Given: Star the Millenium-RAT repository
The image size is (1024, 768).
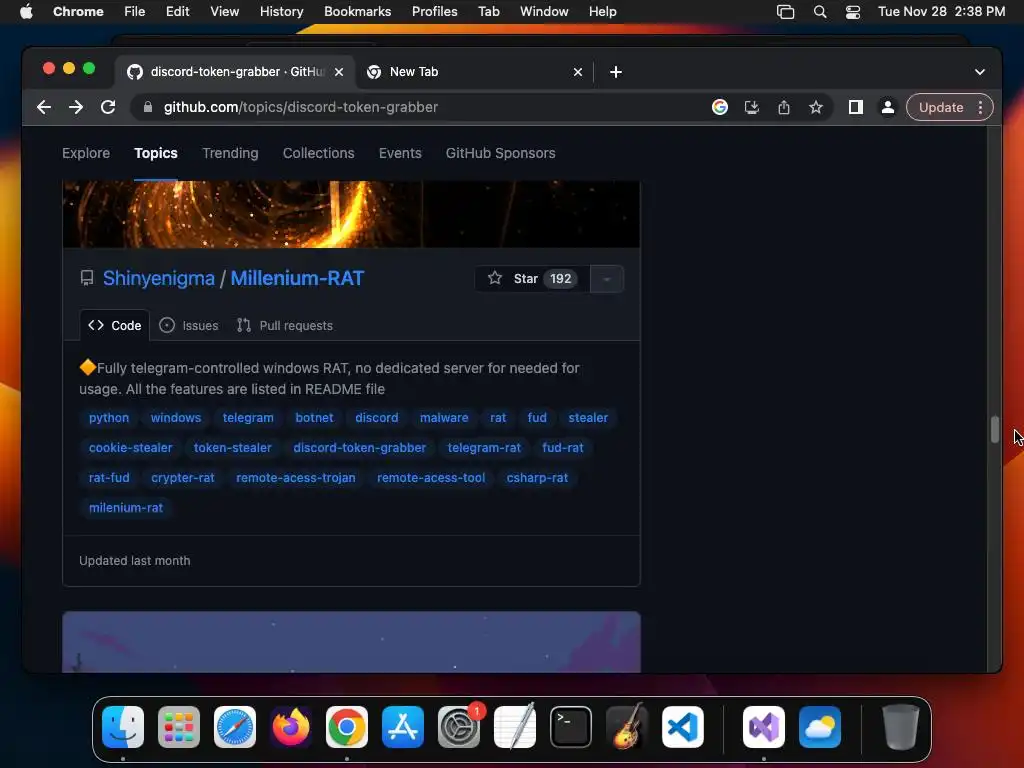Looking at the screenshot, I should pos(532,279).
